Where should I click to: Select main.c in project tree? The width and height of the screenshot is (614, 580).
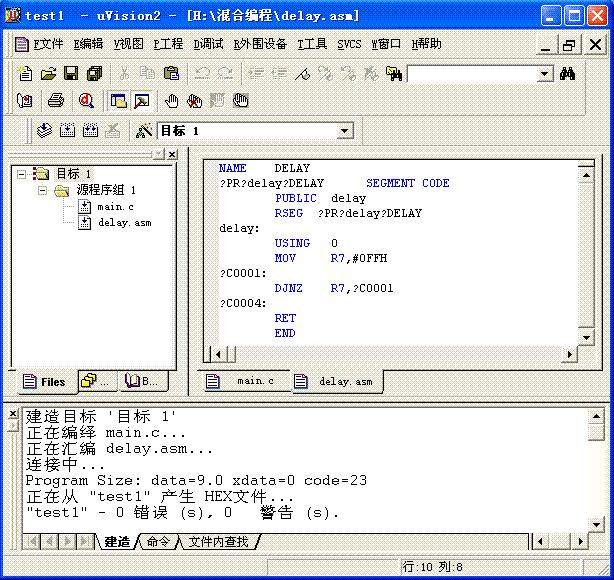pos(115,207)
